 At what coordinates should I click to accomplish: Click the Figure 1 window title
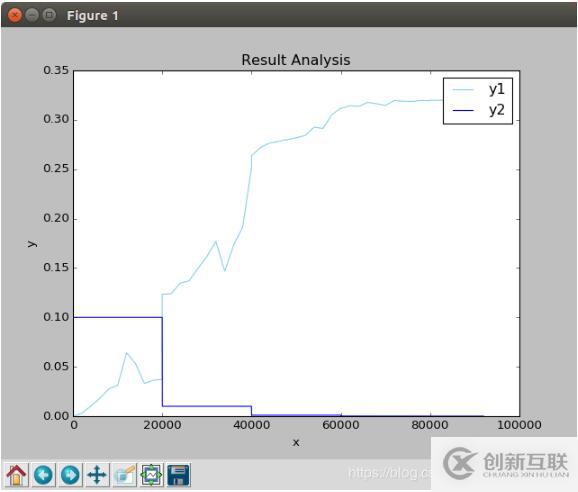click(93, 16)
